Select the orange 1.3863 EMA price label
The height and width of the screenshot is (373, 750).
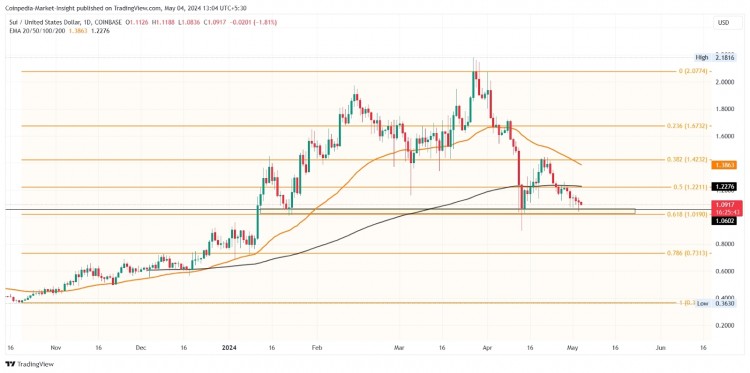coord(727,165)
